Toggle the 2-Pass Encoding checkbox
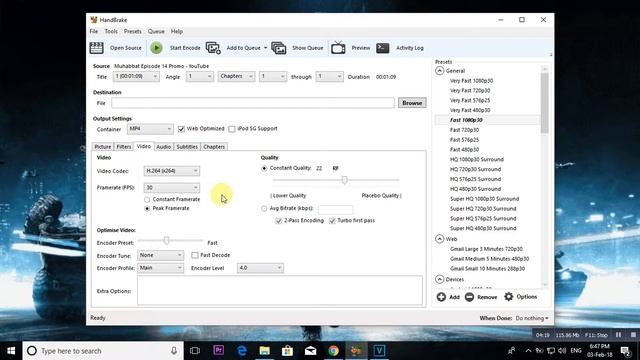640x360 pixels. pos(279,221)
